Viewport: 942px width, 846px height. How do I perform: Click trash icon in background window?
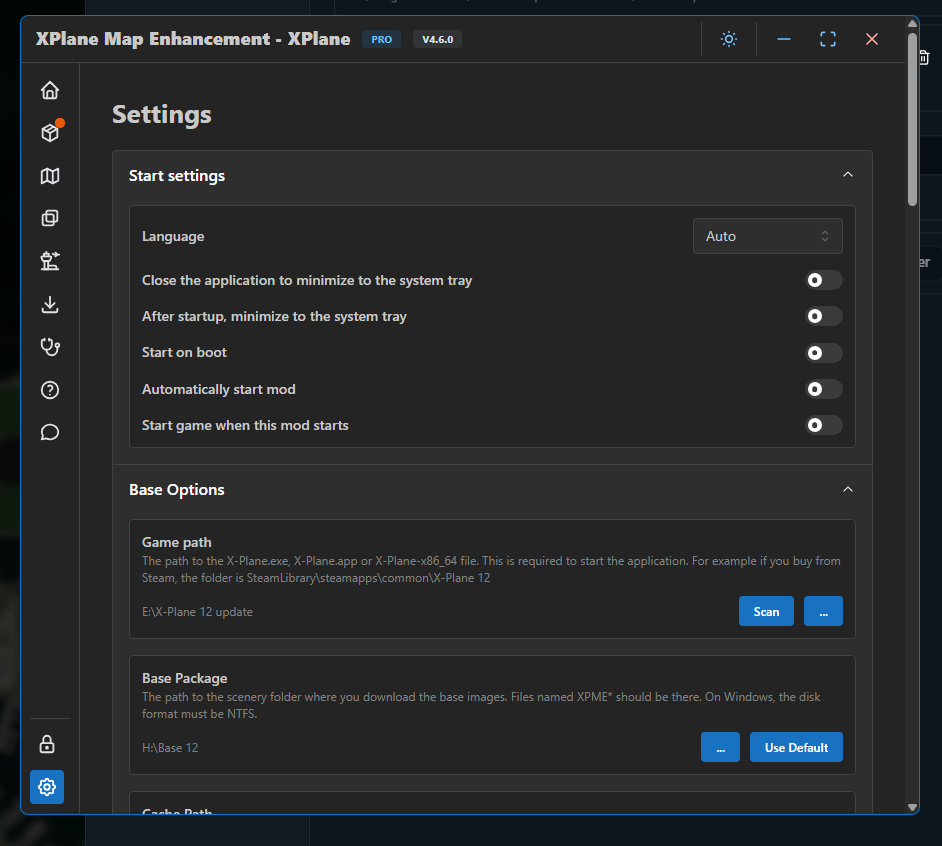(925, 58)
